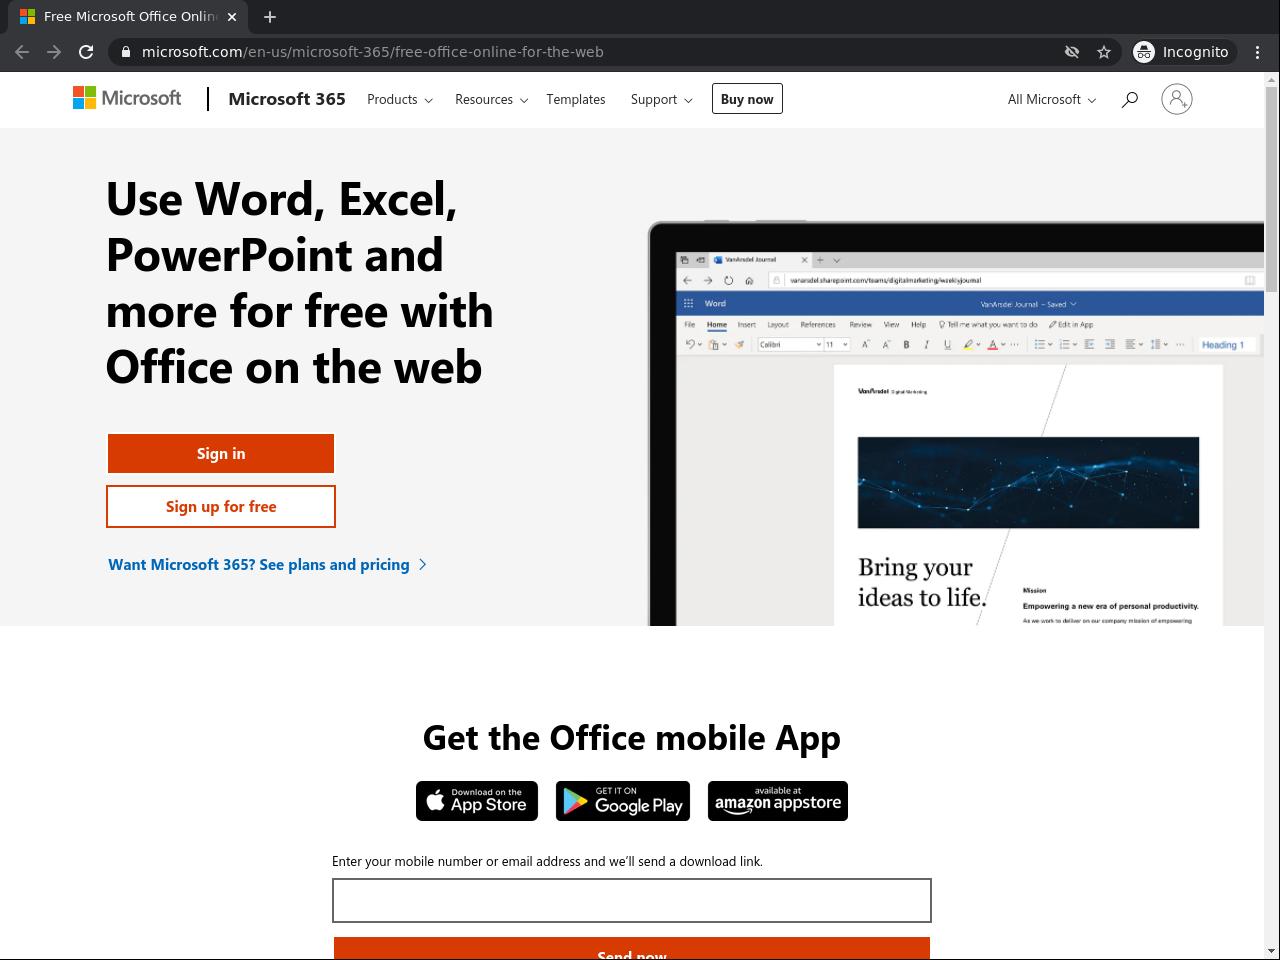
Task: Click the padlock site info icon
Action: (125, 52)
